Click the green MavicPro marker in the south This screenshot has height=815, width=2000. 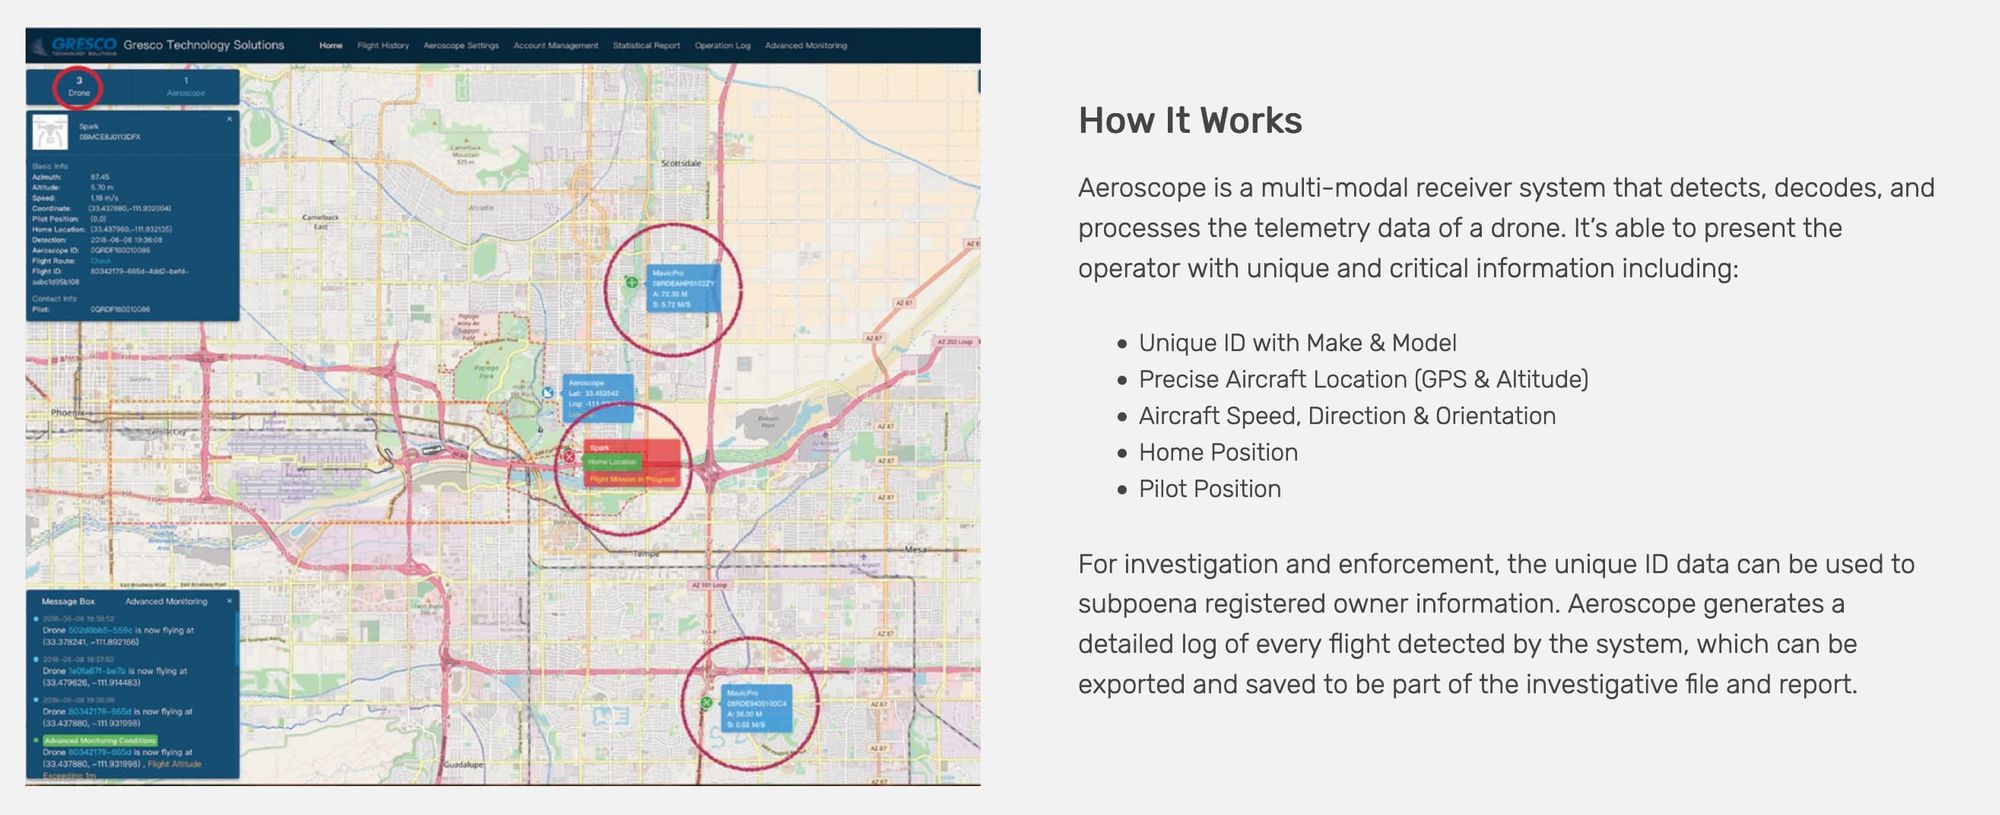(706, 703)
